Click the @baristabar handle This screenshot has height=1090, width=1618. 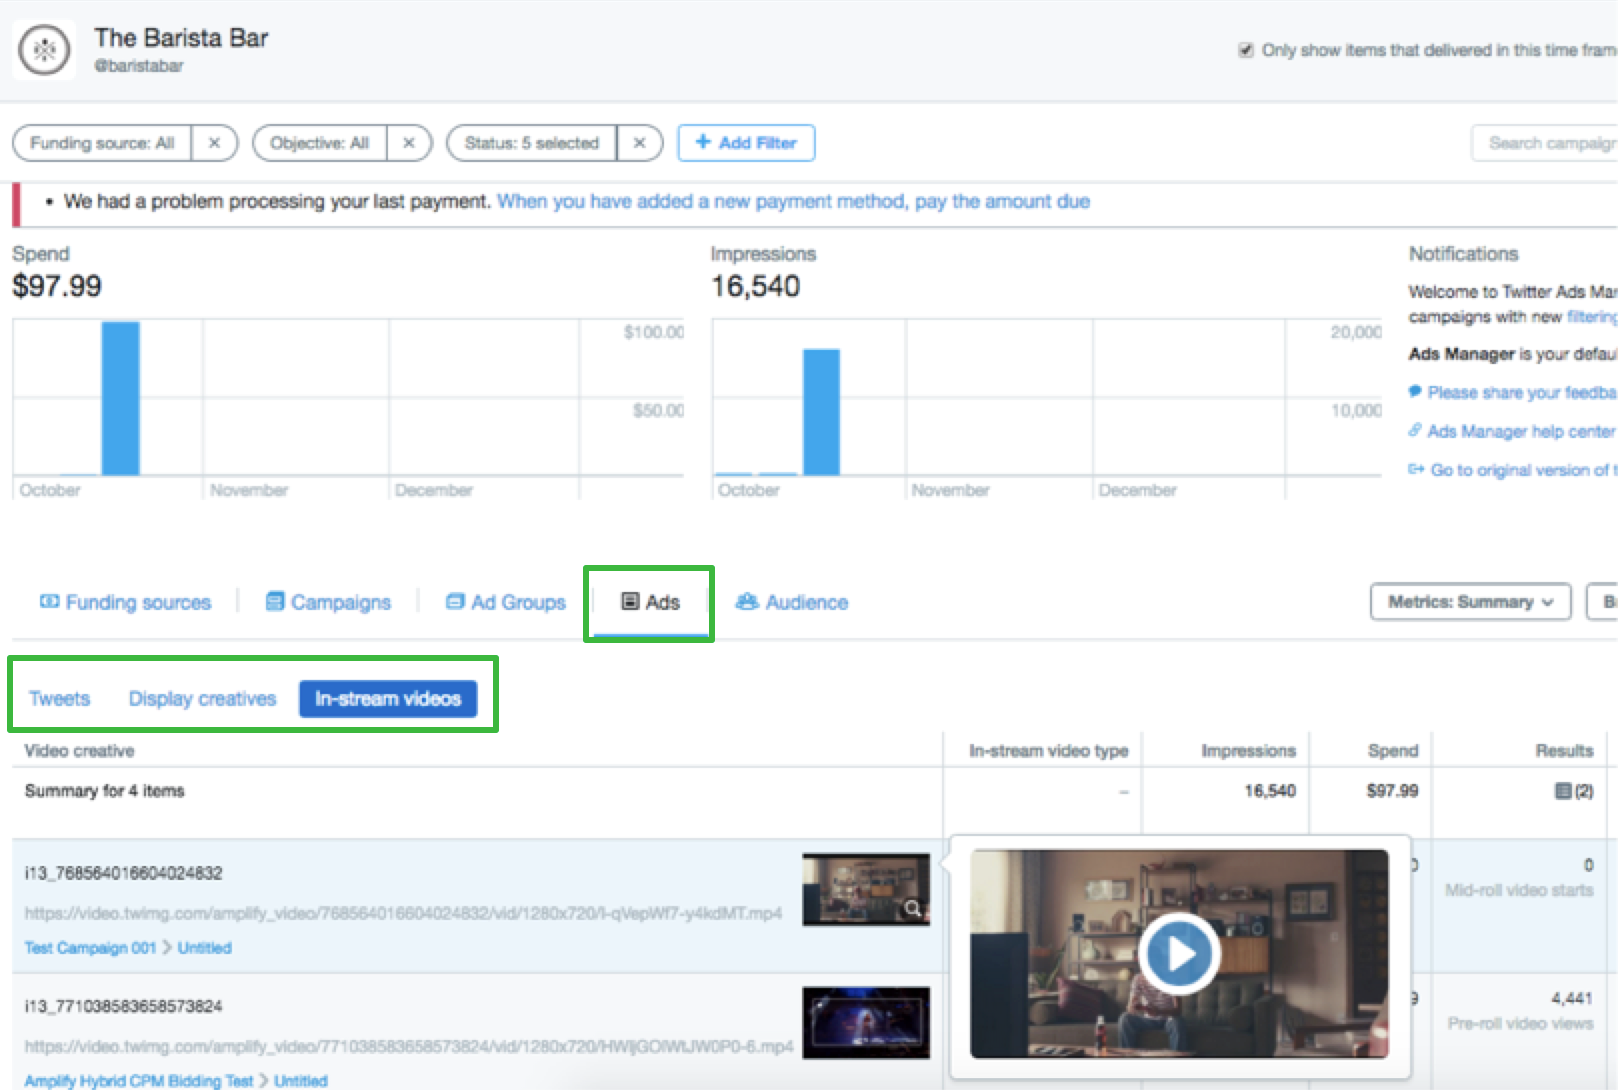139,66
